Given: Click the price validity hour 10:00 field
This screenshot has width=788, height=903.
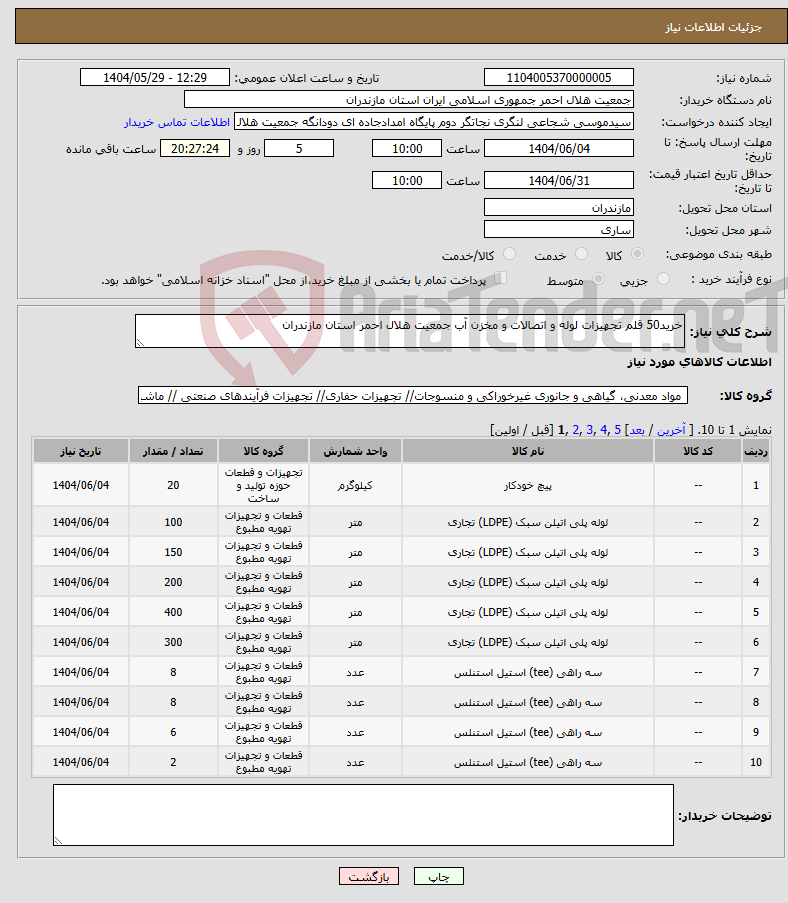Looking at the screenshot, I should [x=407, y=180].
